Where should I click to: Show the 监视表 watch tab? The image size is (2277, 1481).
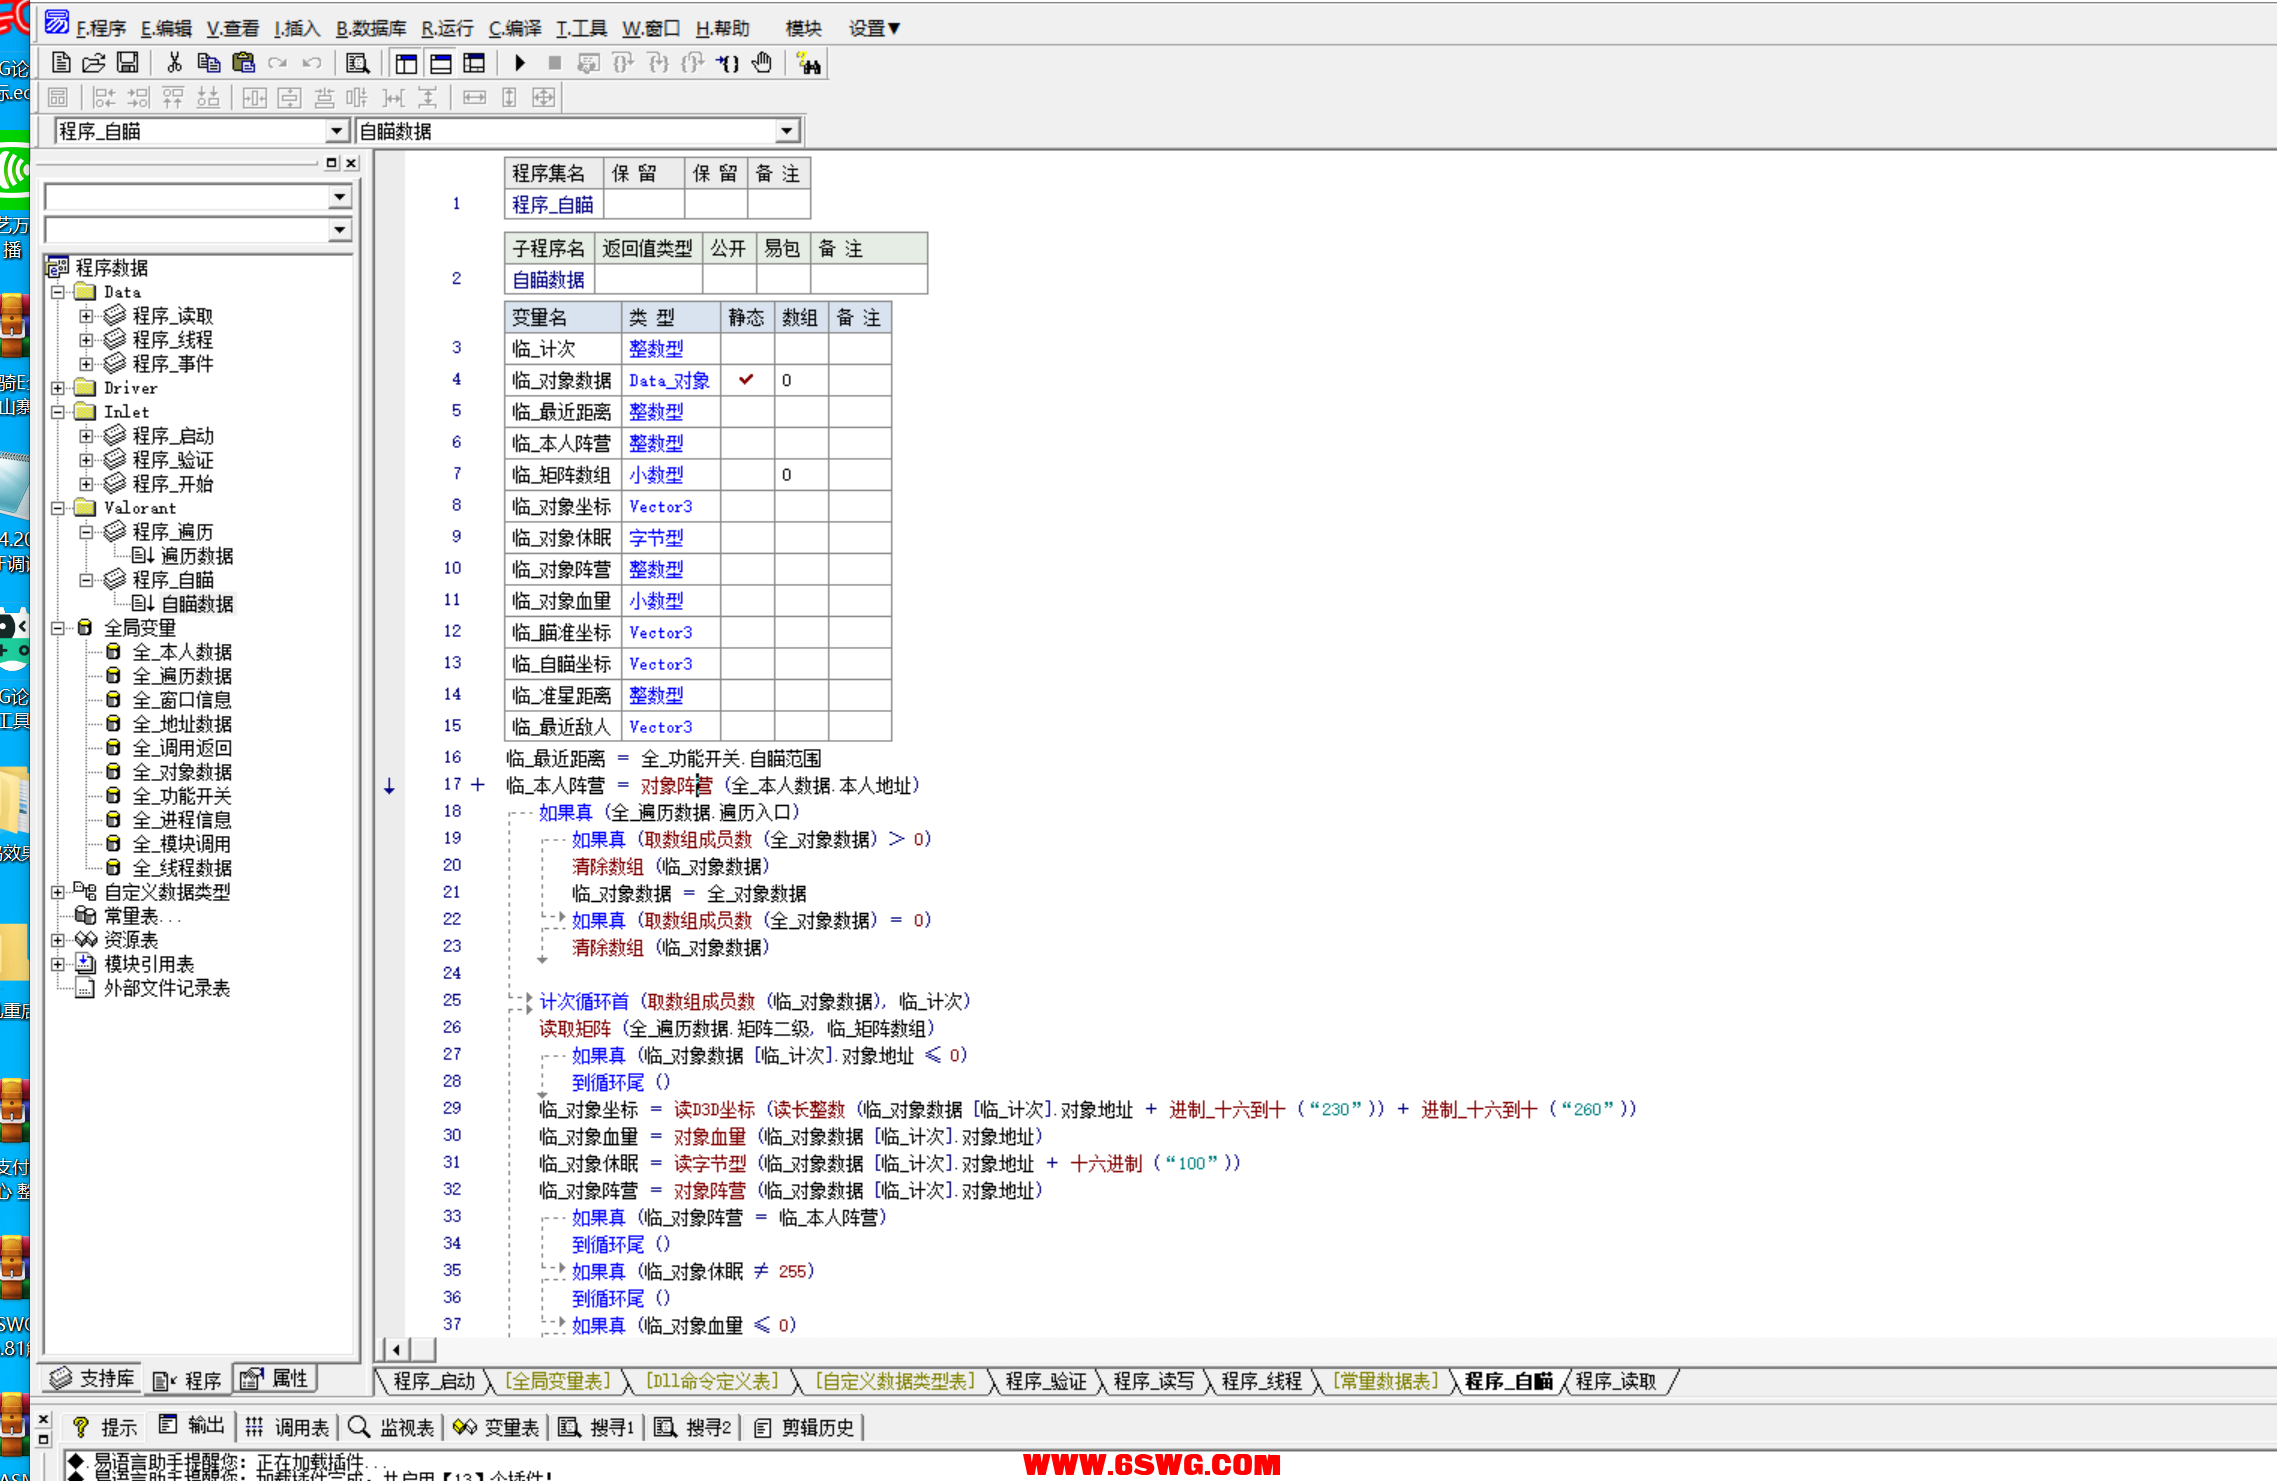[391, 1427]
